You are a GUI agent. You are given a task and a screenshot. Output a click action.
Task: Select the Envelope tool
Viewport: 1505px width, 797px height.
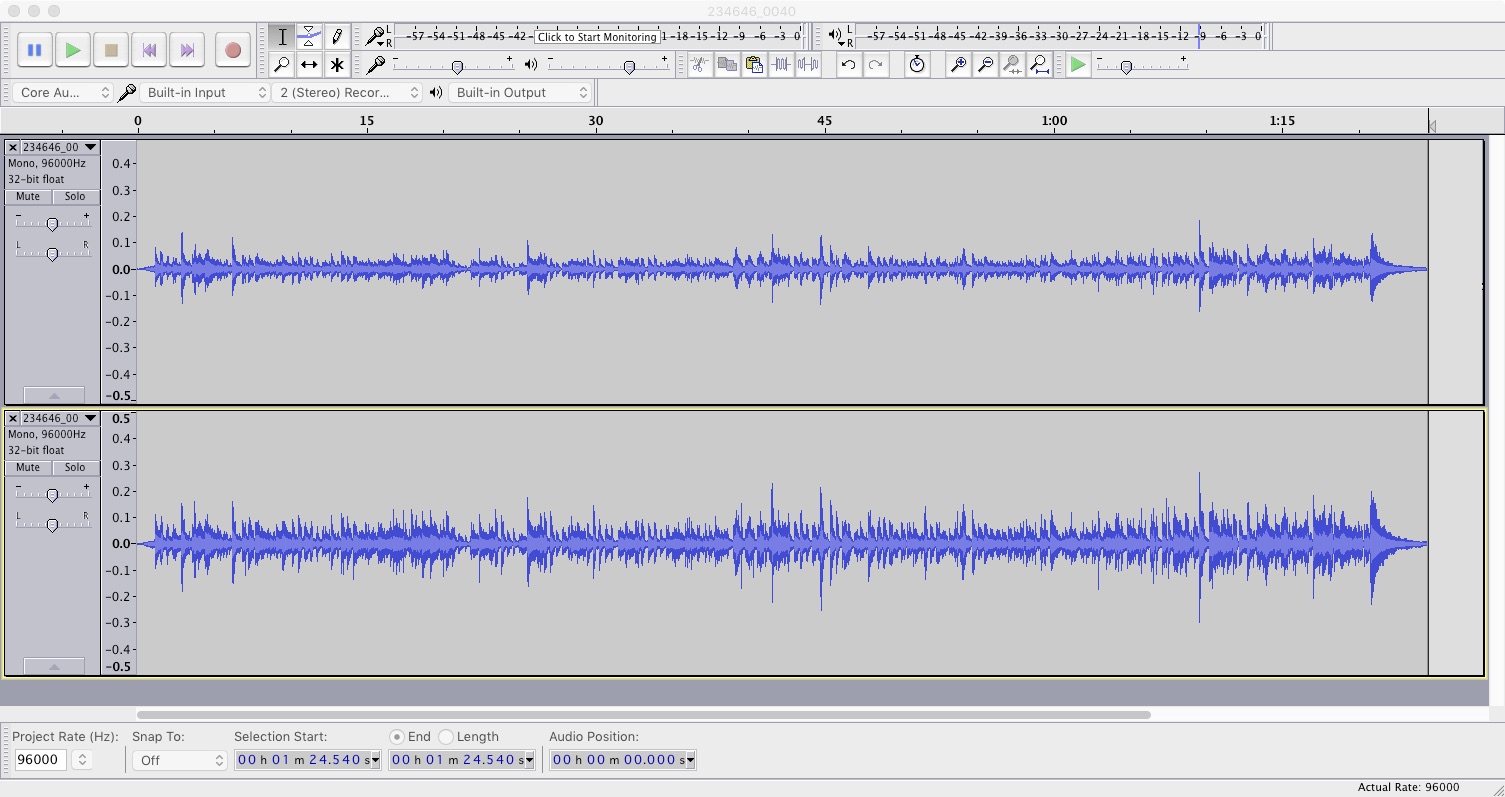click(310, 36)
